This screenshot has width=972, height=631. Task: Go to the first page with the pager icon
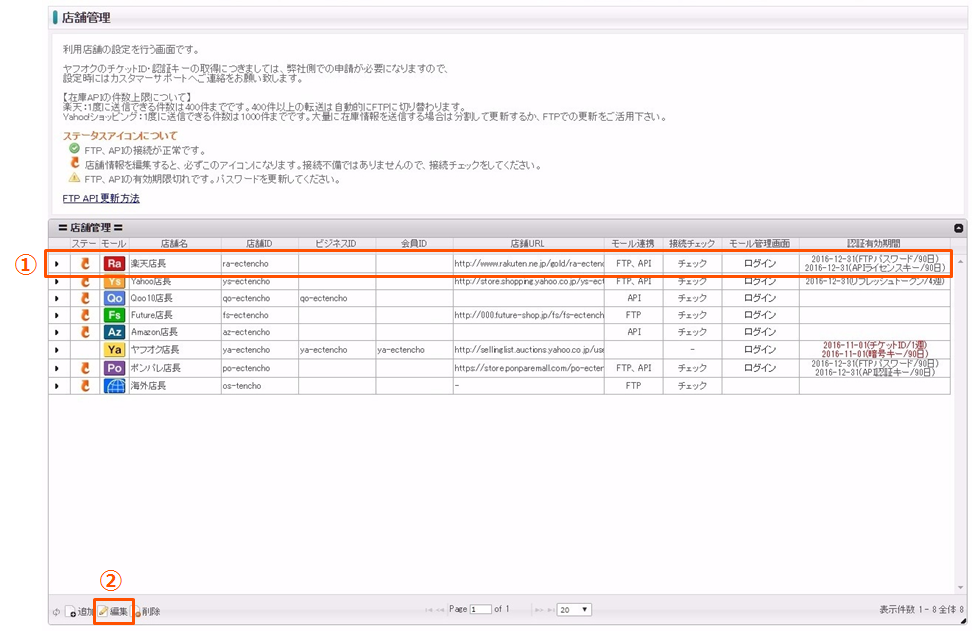[x=428, y=610]
